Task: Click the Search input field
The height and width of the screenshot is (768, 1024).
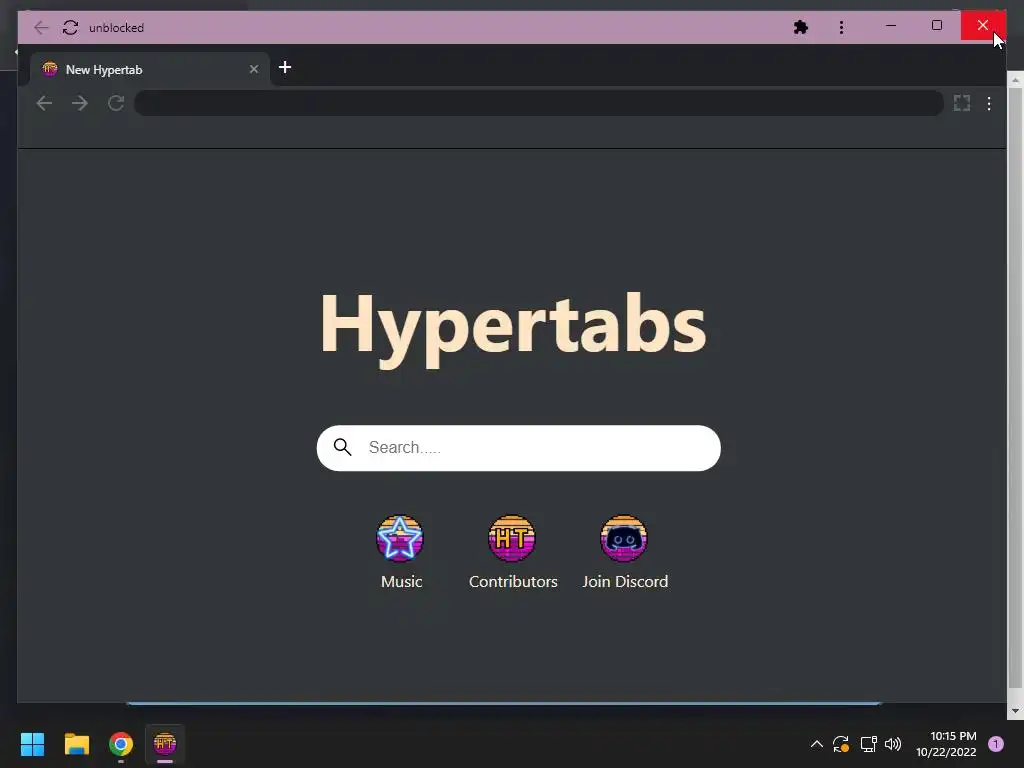Action: point(519,448)
